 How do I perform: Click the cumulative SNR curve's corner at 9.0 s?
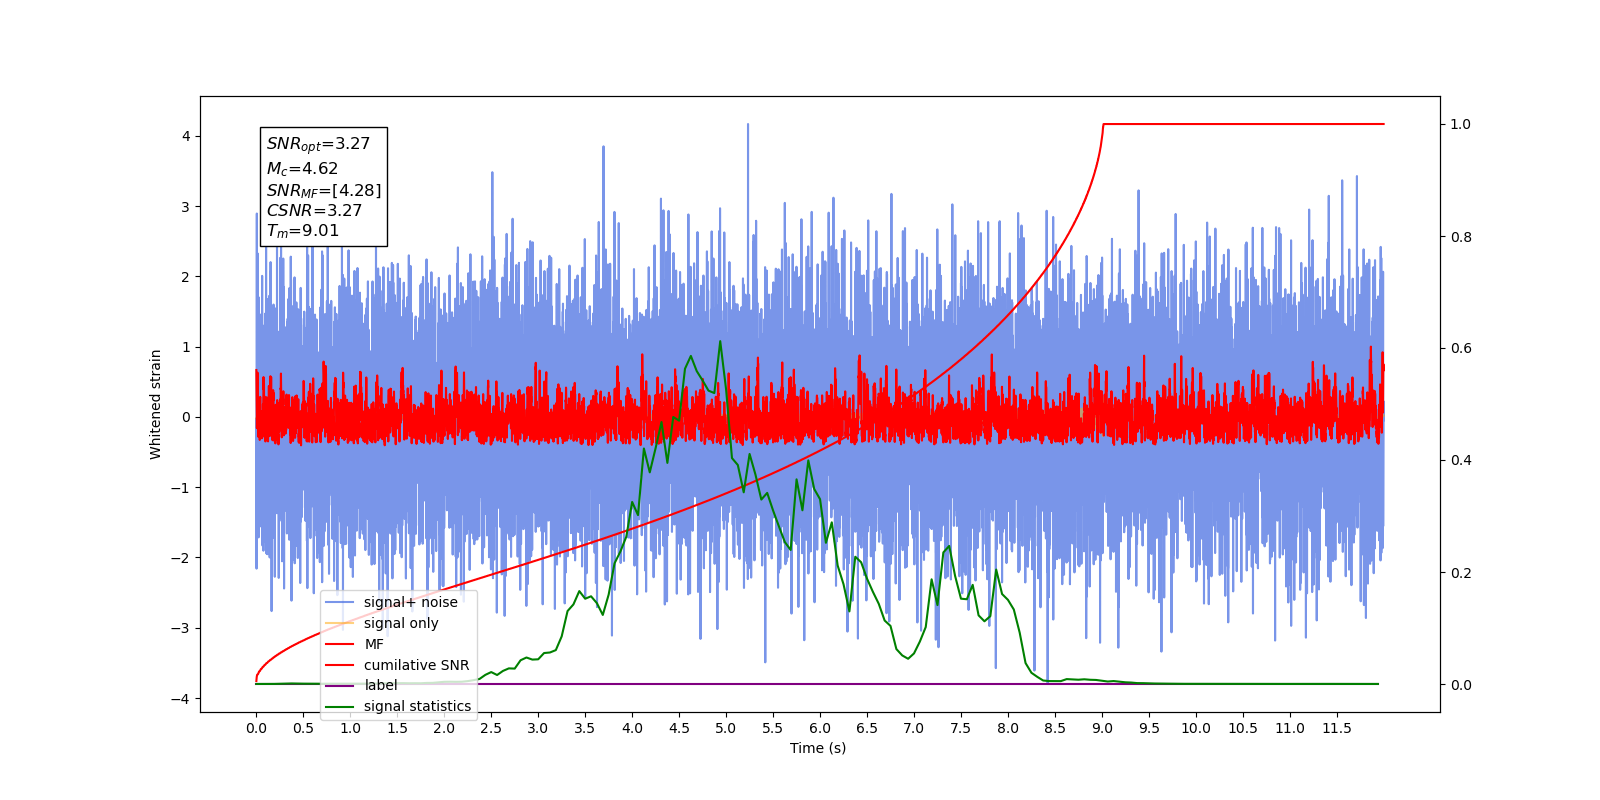click(x=1103, y=124)
